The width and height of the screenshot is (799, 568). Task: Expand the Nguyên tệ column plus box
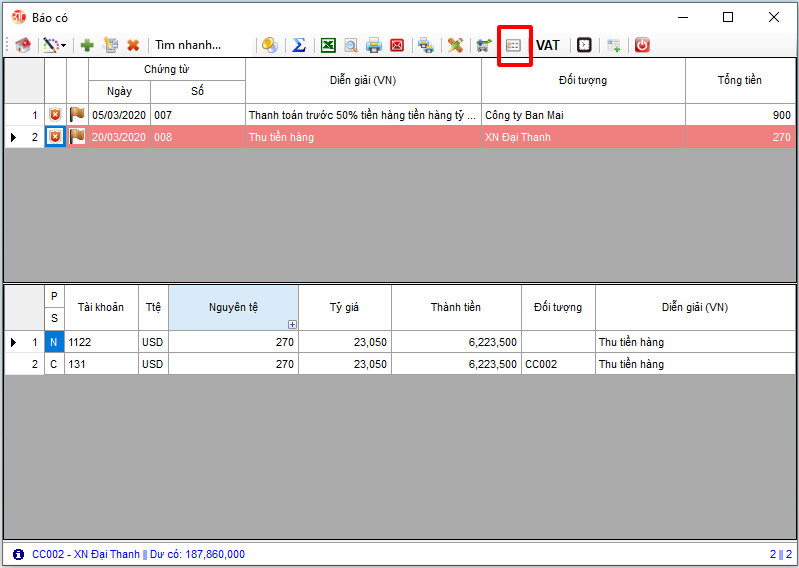click(292, 324)
